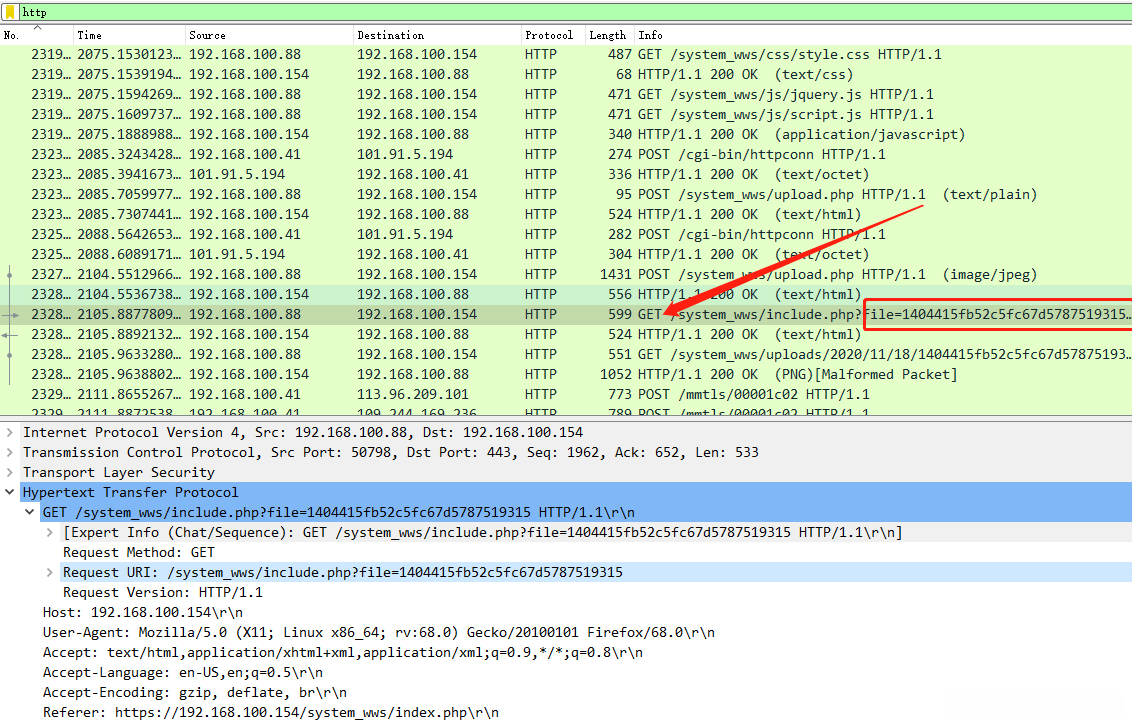
Task: Sort packets by the No. column header
Action: point(36,35)
